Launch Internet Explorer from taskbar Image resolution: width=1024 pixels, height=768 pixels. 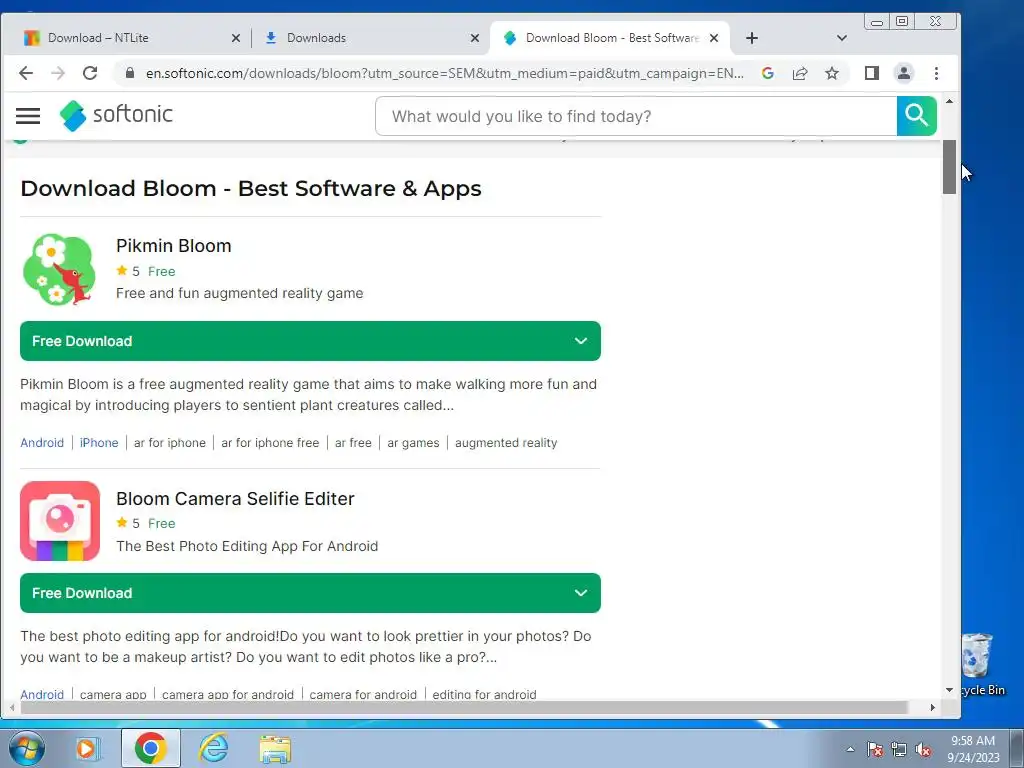[x=214, y=748]
